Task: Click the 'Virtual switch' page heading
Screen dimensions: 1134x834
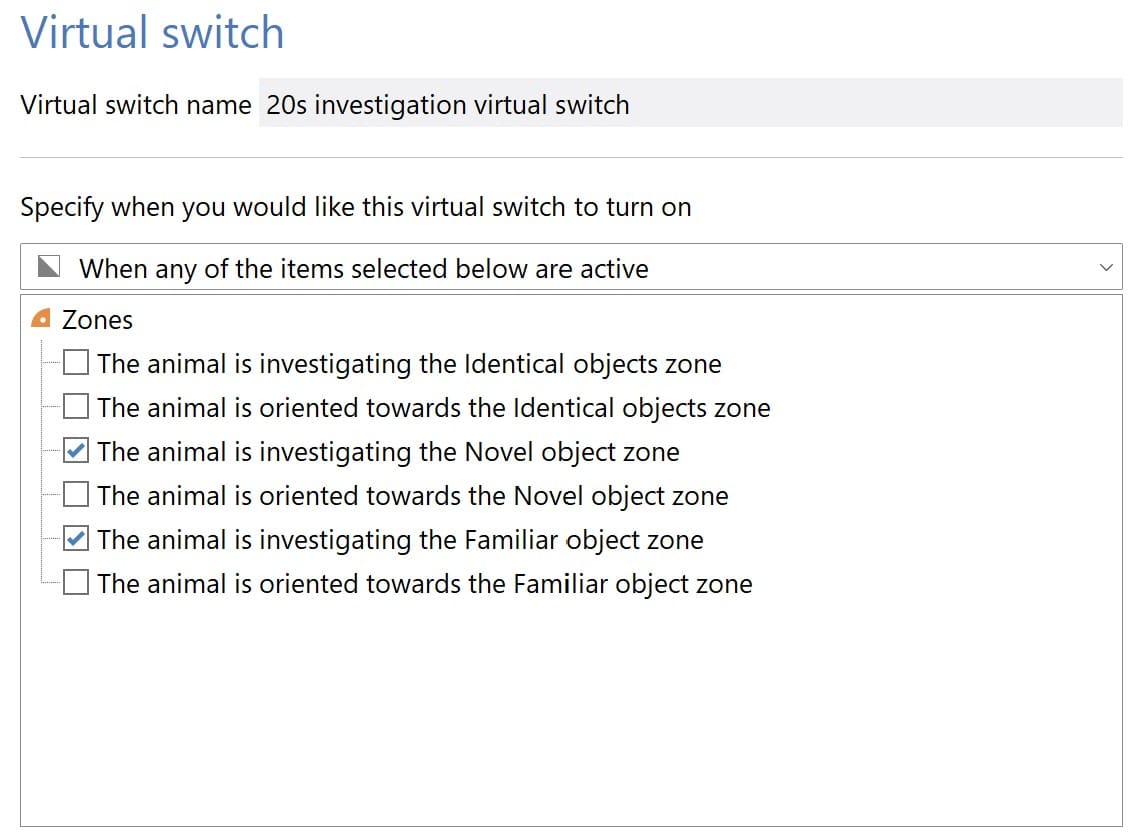Action: (153, 32)
